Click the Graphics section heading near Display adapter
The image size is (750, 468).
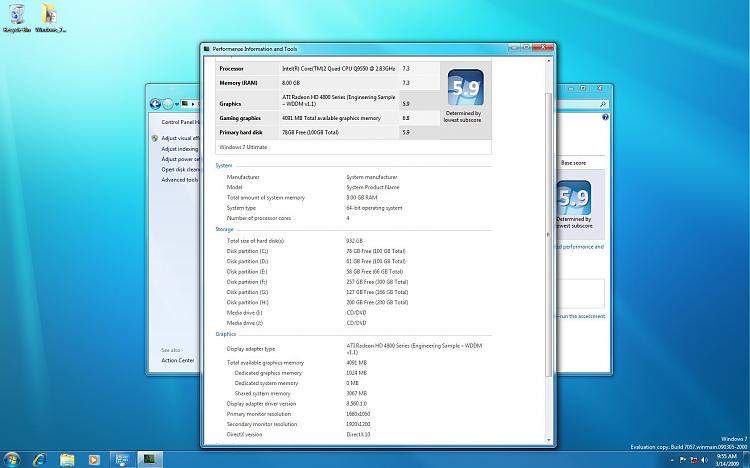pyautogui.click(x=226, y=334)
